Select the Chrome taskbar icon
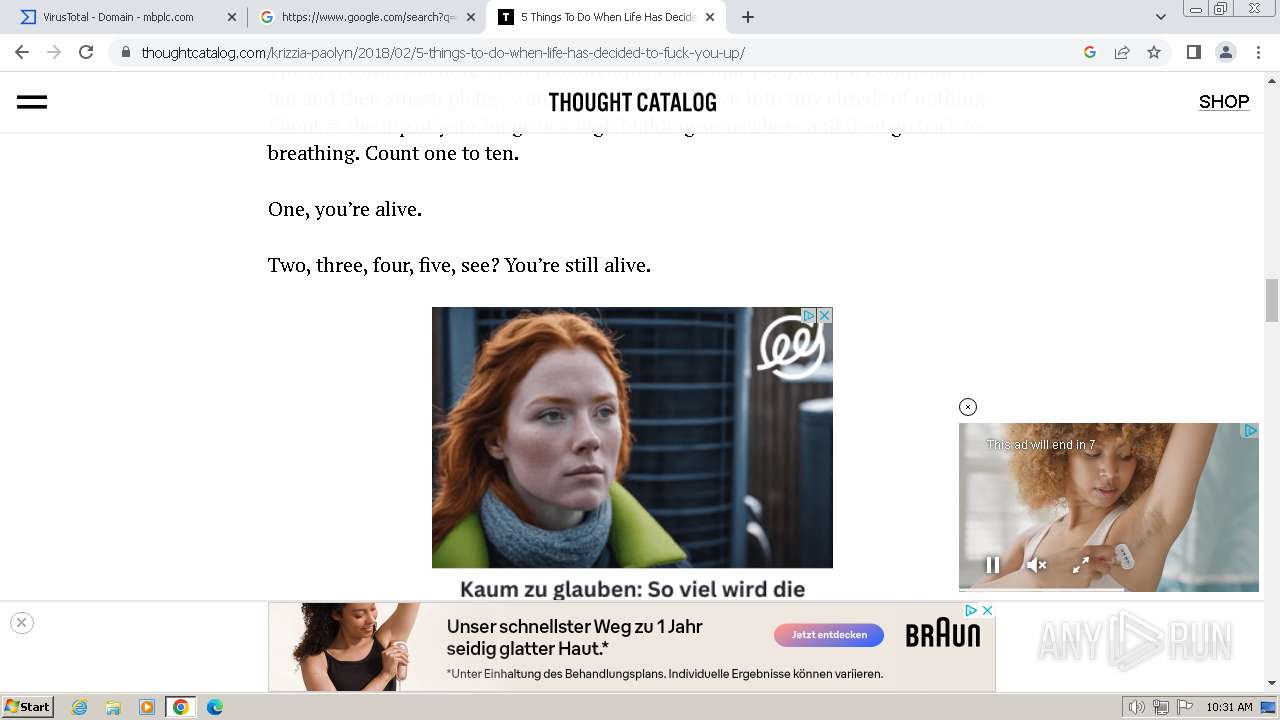1280x720 pixels. point(181,707)
